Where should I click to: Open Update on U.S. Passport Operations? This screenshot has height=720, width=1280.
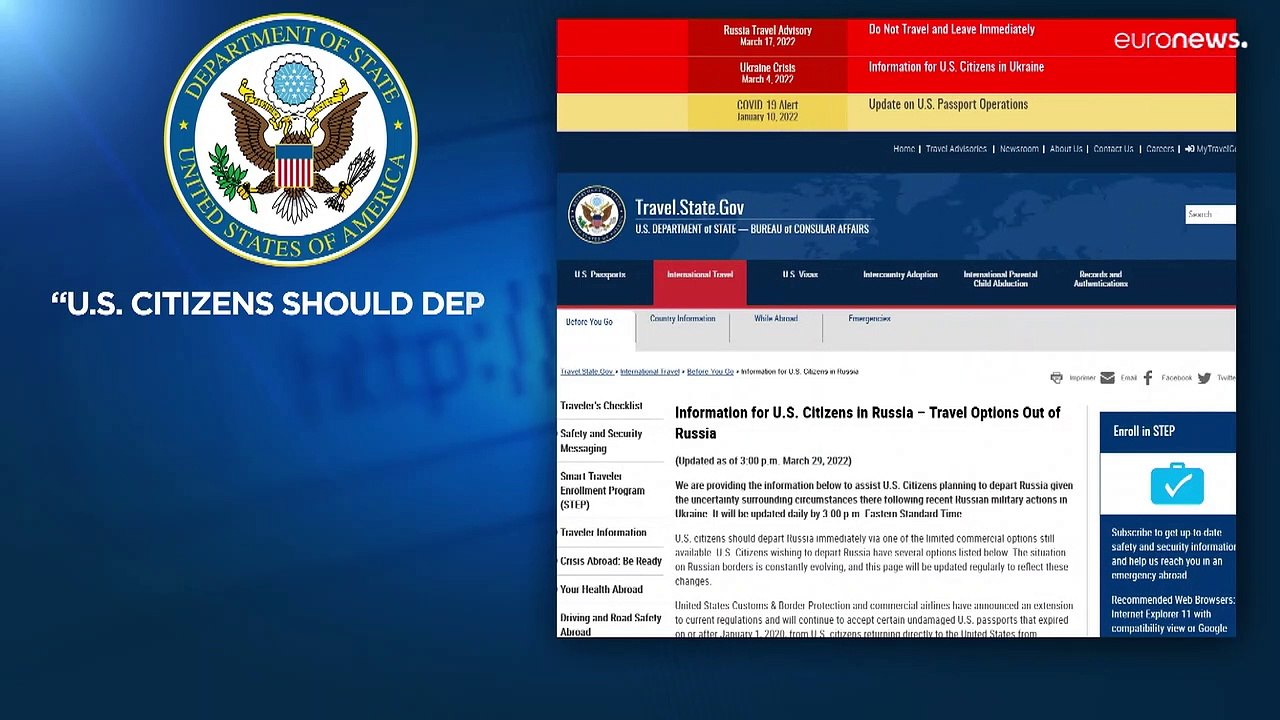(948, 104)
